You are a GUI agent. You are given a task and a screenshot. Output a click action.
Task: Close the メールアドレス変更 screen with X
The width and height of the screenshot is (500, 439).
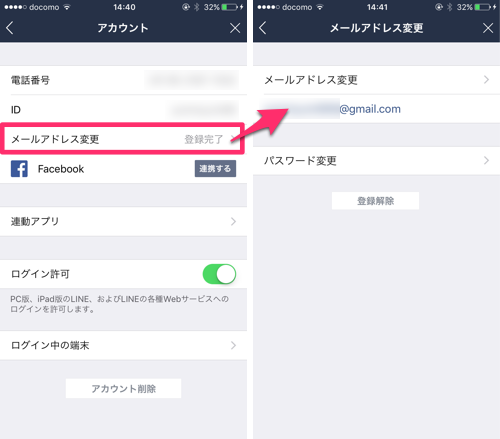pyautogui.click(x=488, y=28)
